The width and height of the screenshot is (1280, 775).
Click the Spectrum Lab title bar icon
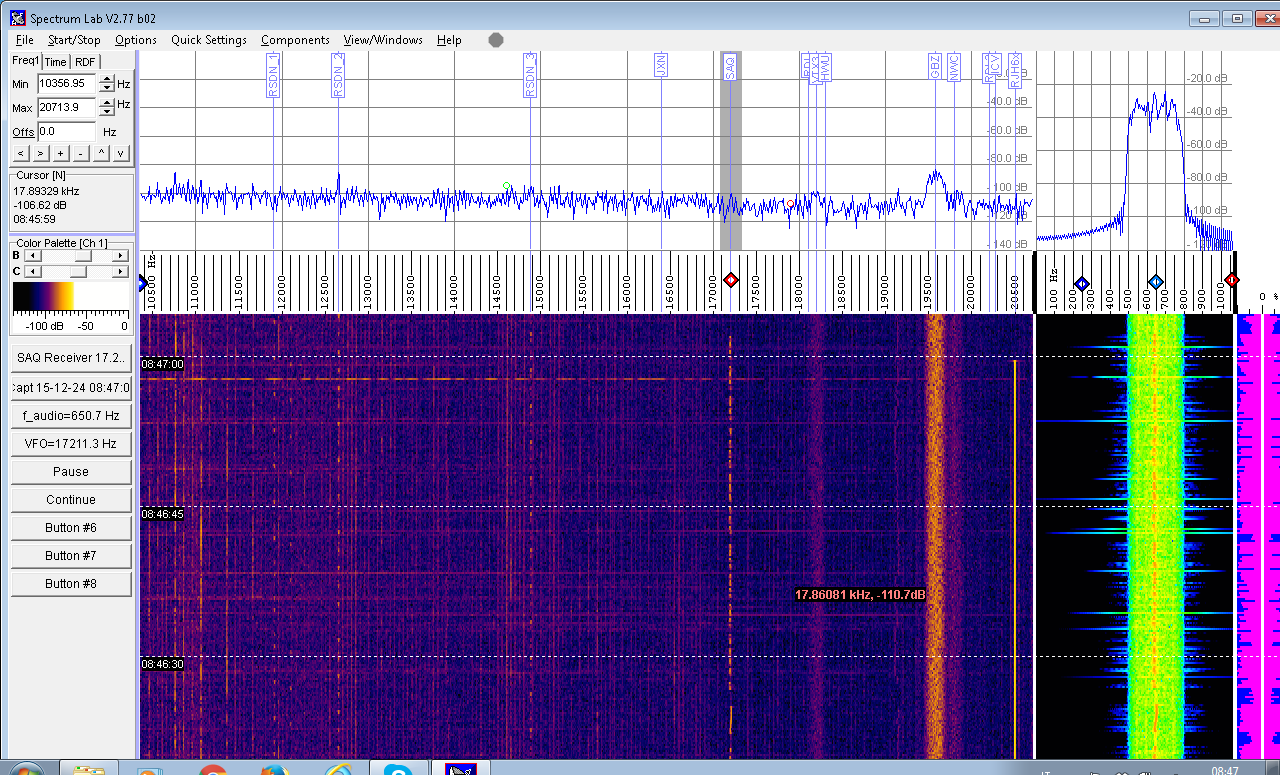pyautogui.click(x=17, y=18)
